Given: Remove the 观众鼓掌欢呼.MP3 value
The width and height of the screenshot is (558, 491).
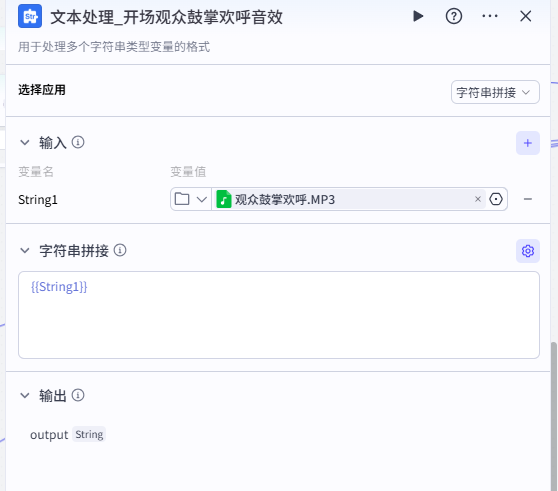Looking at the screenshot, I should (x=478, y=199).
